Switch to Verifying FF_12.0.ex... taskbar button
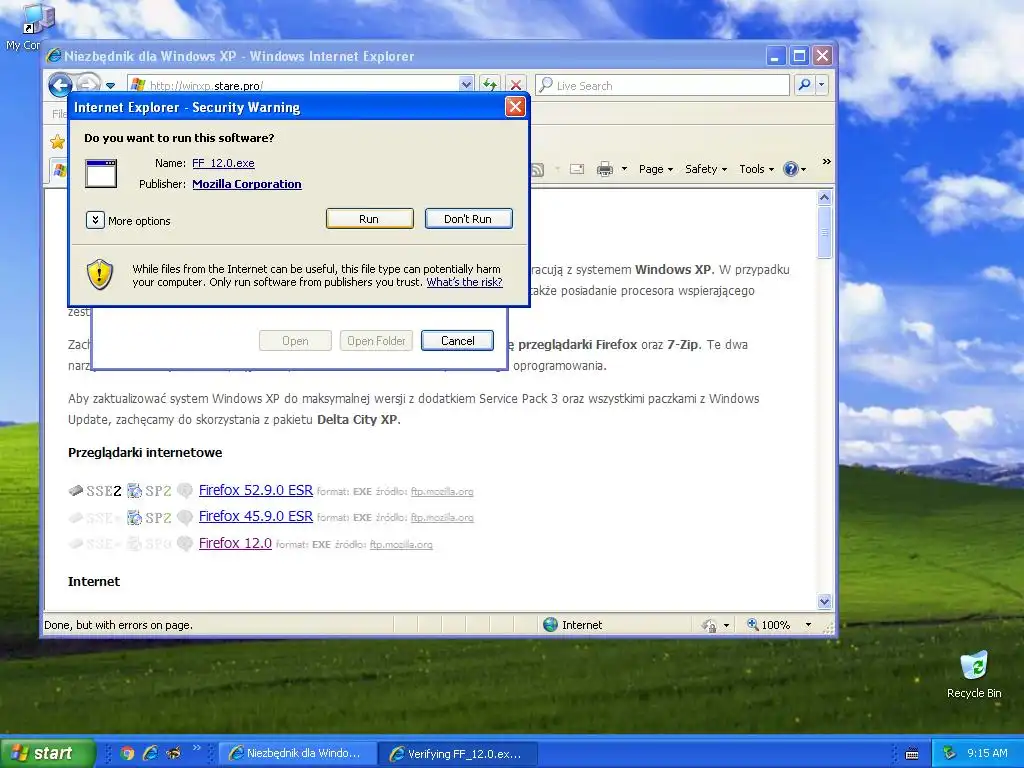The width and height of the screenshot is (1024, 768). click(458, 754)
